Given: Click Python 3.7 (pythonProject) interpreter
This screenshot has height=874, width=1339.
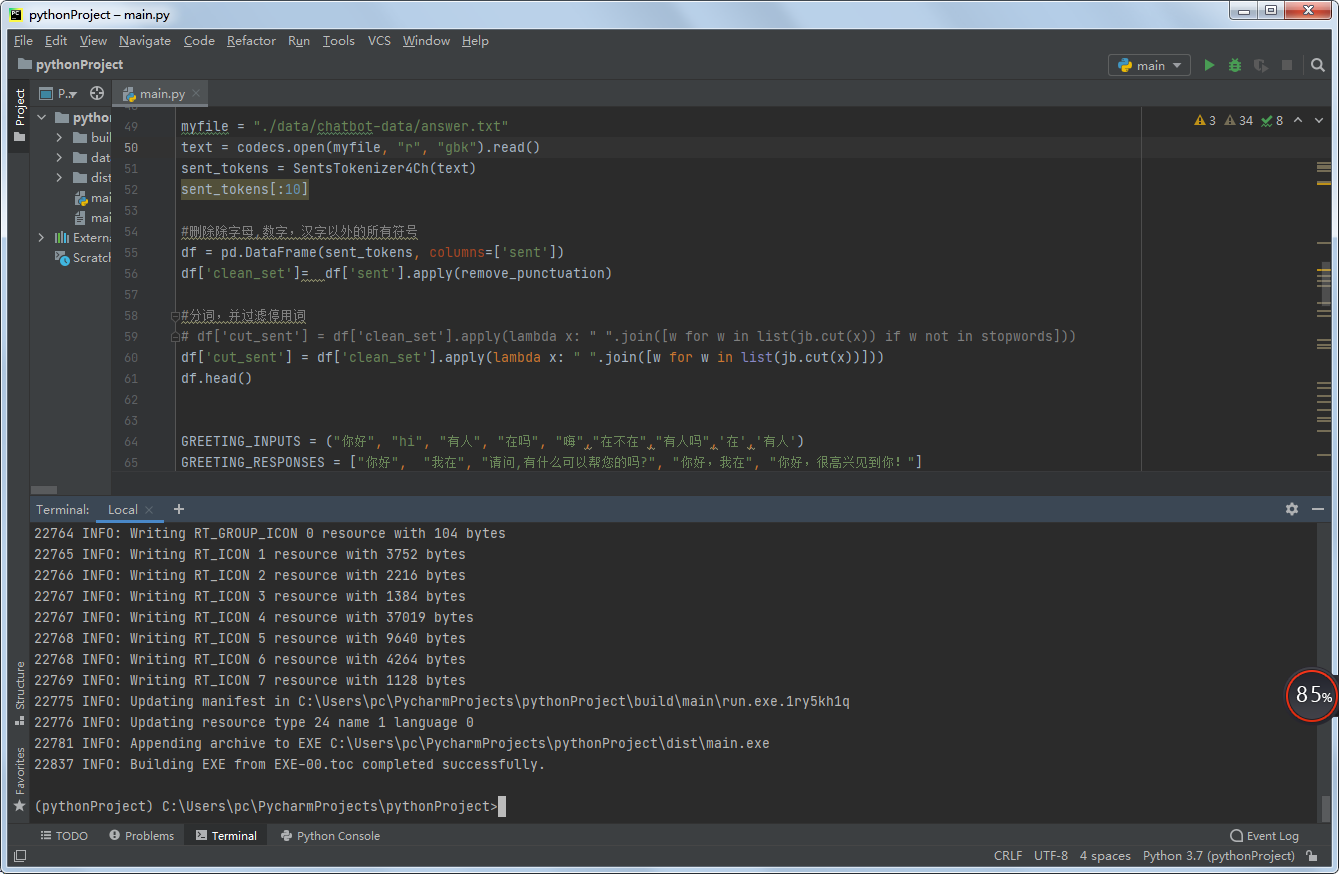Looking at the screenshot, I should point(1219,856).
